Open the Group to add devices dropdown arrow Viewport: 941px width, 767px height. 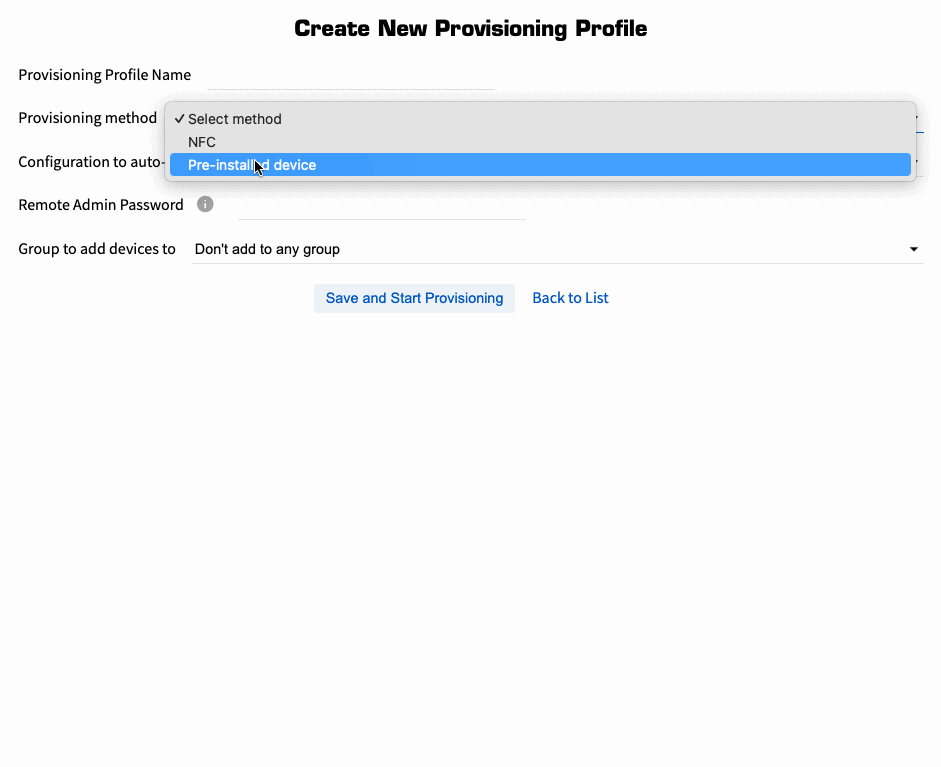click(913, 248)
